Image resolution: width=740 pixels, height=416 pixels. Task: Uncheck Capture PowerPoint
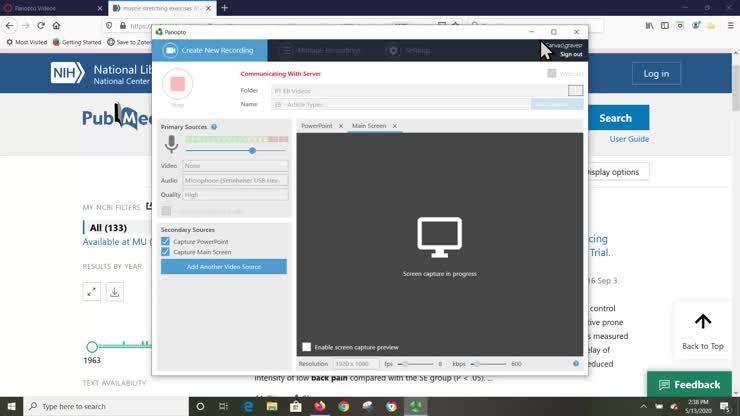[x=166, y=241]
